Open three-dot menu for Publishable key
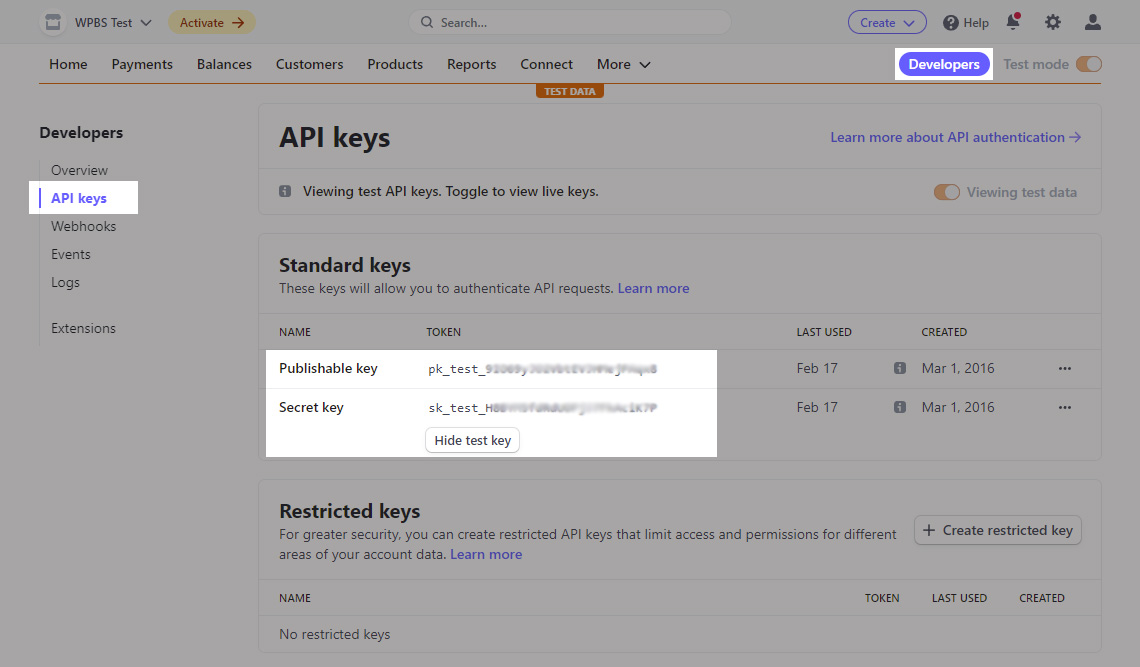Image resolution: width=1140 pixels, height=667 pixels. tap(1064, 368)
